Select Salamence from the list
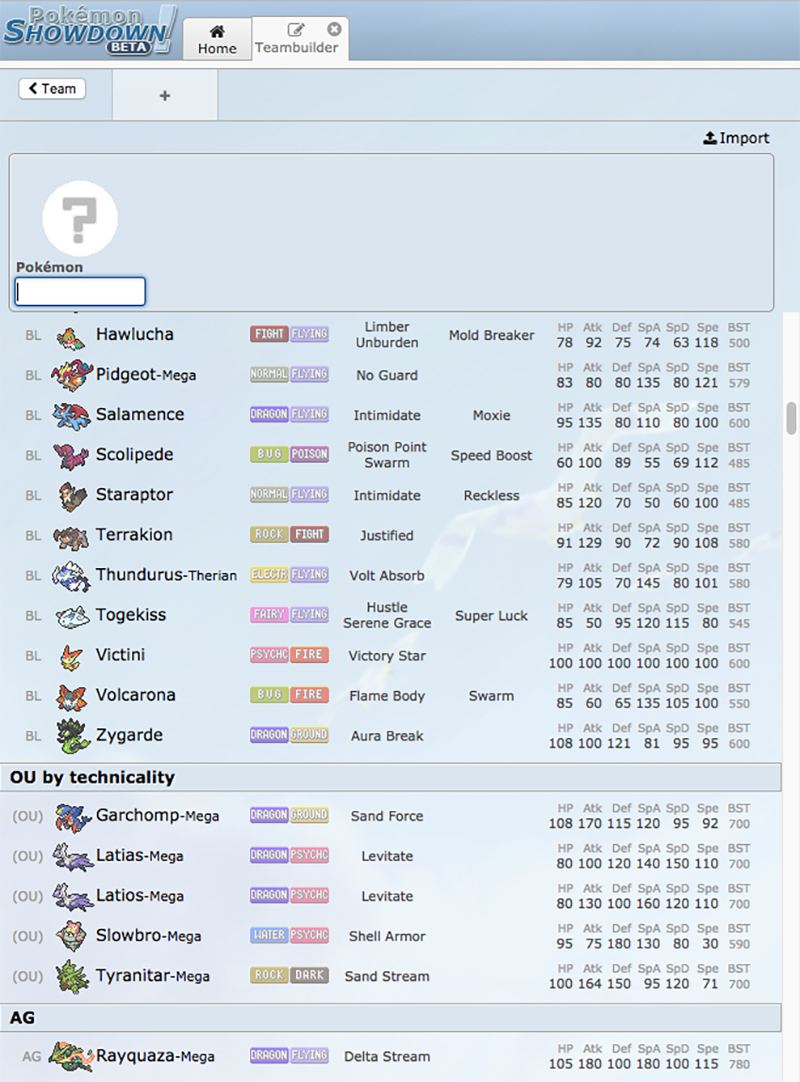 391,415
